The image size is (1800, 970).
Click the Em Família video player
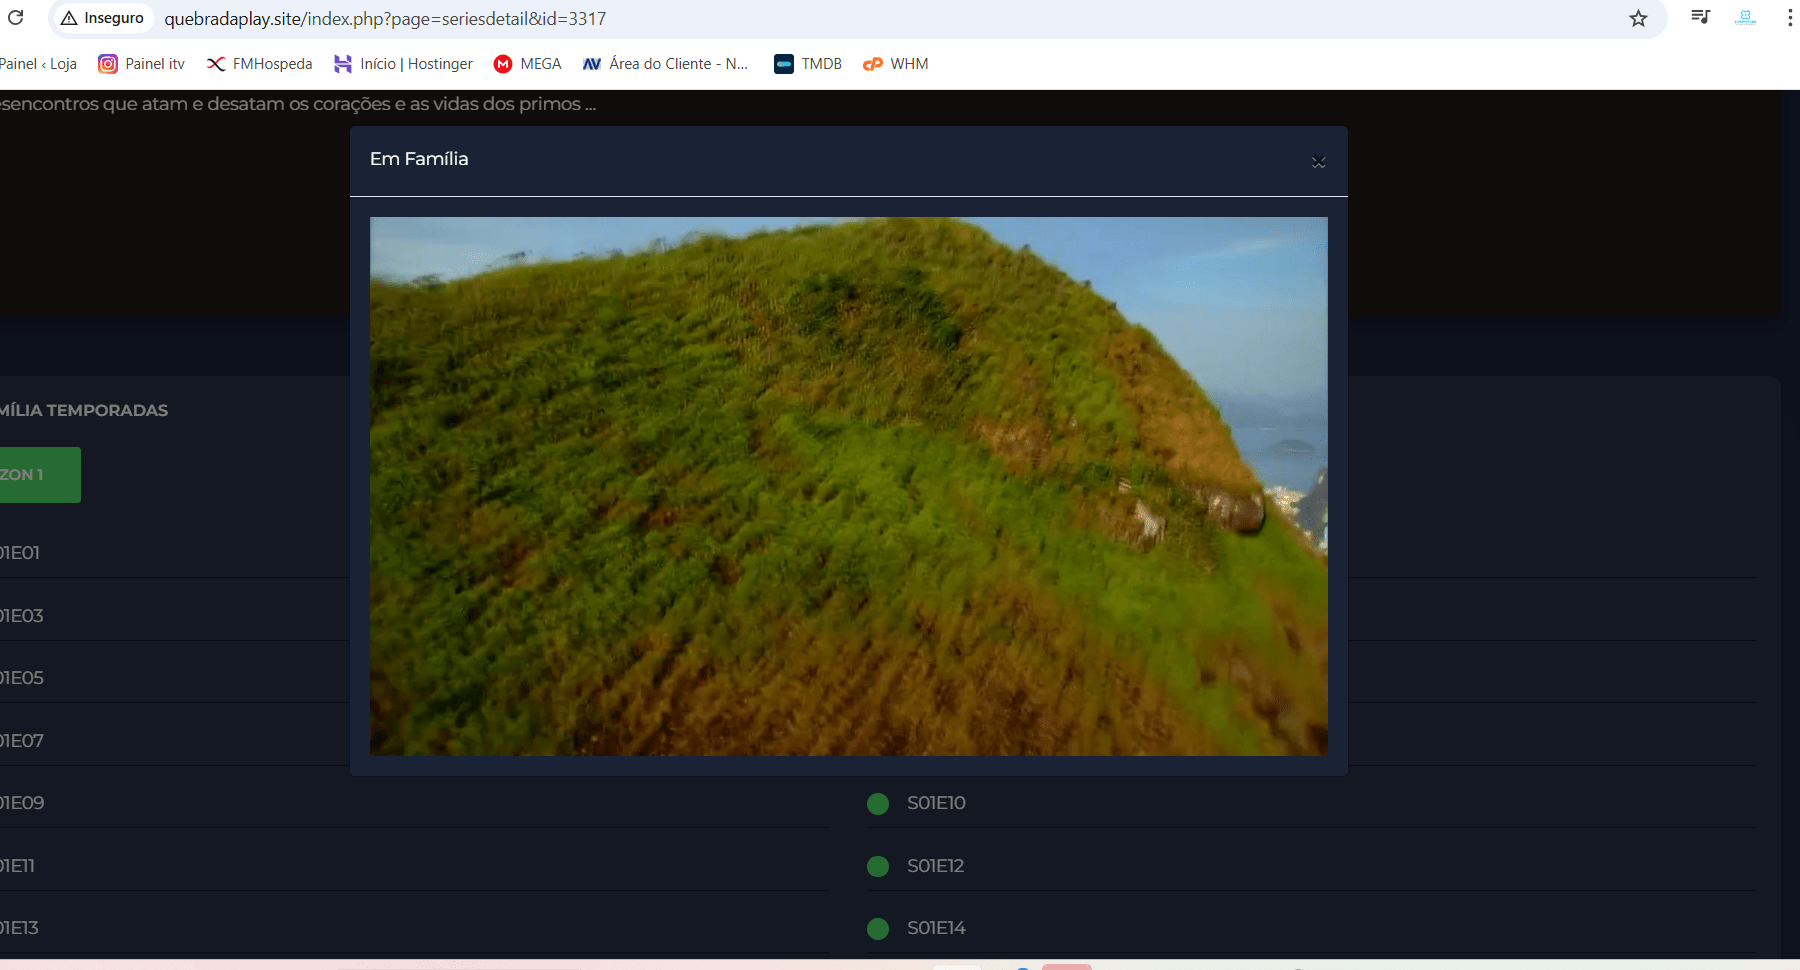[x=848, y=486]
